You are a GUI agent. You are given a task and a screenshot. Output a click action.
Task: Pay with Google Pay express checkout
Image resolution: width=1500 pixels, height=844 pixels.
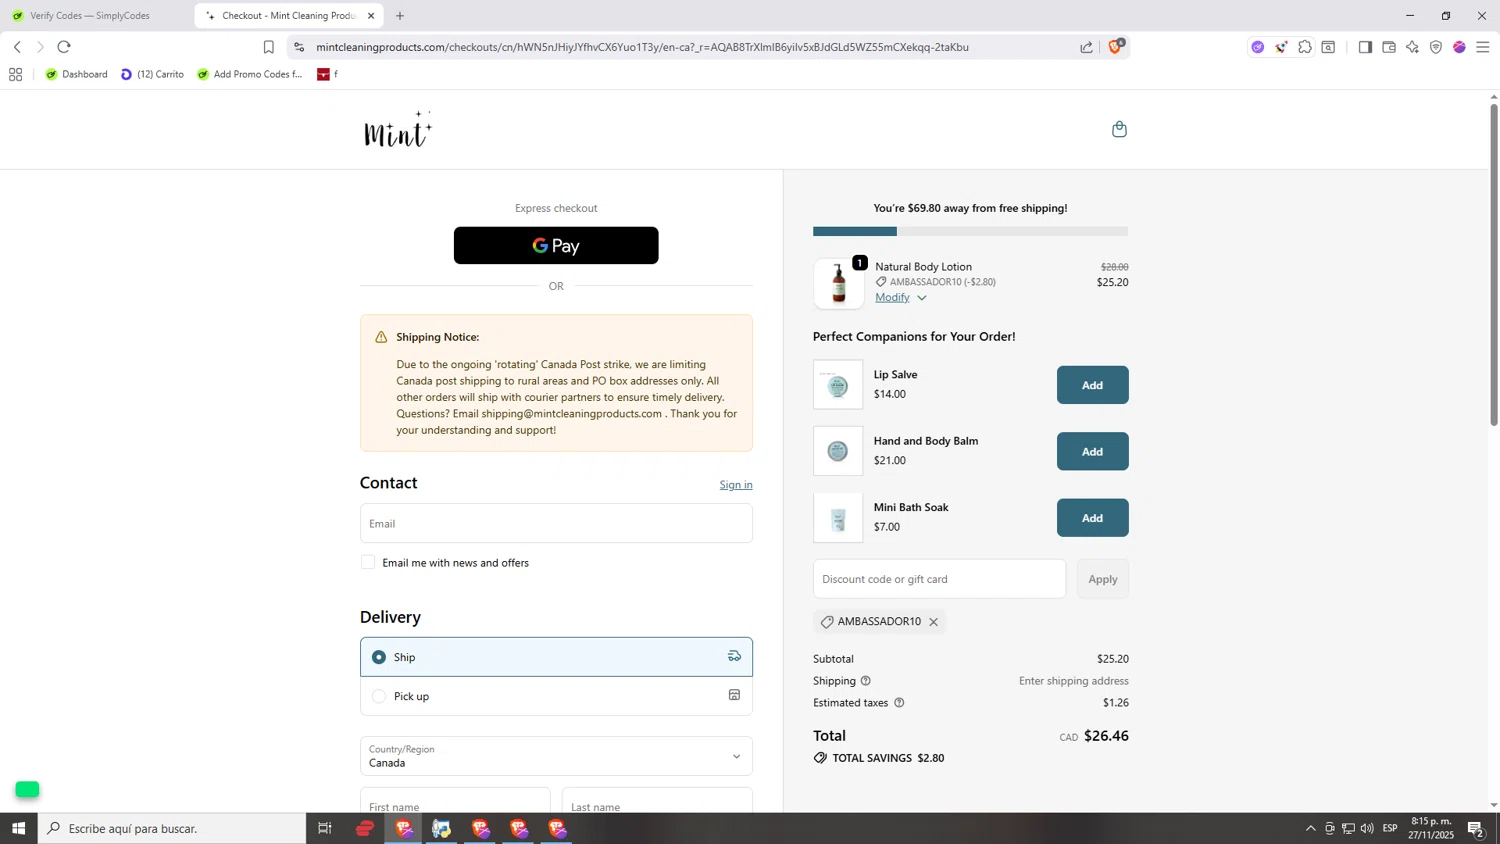(556, 246)
